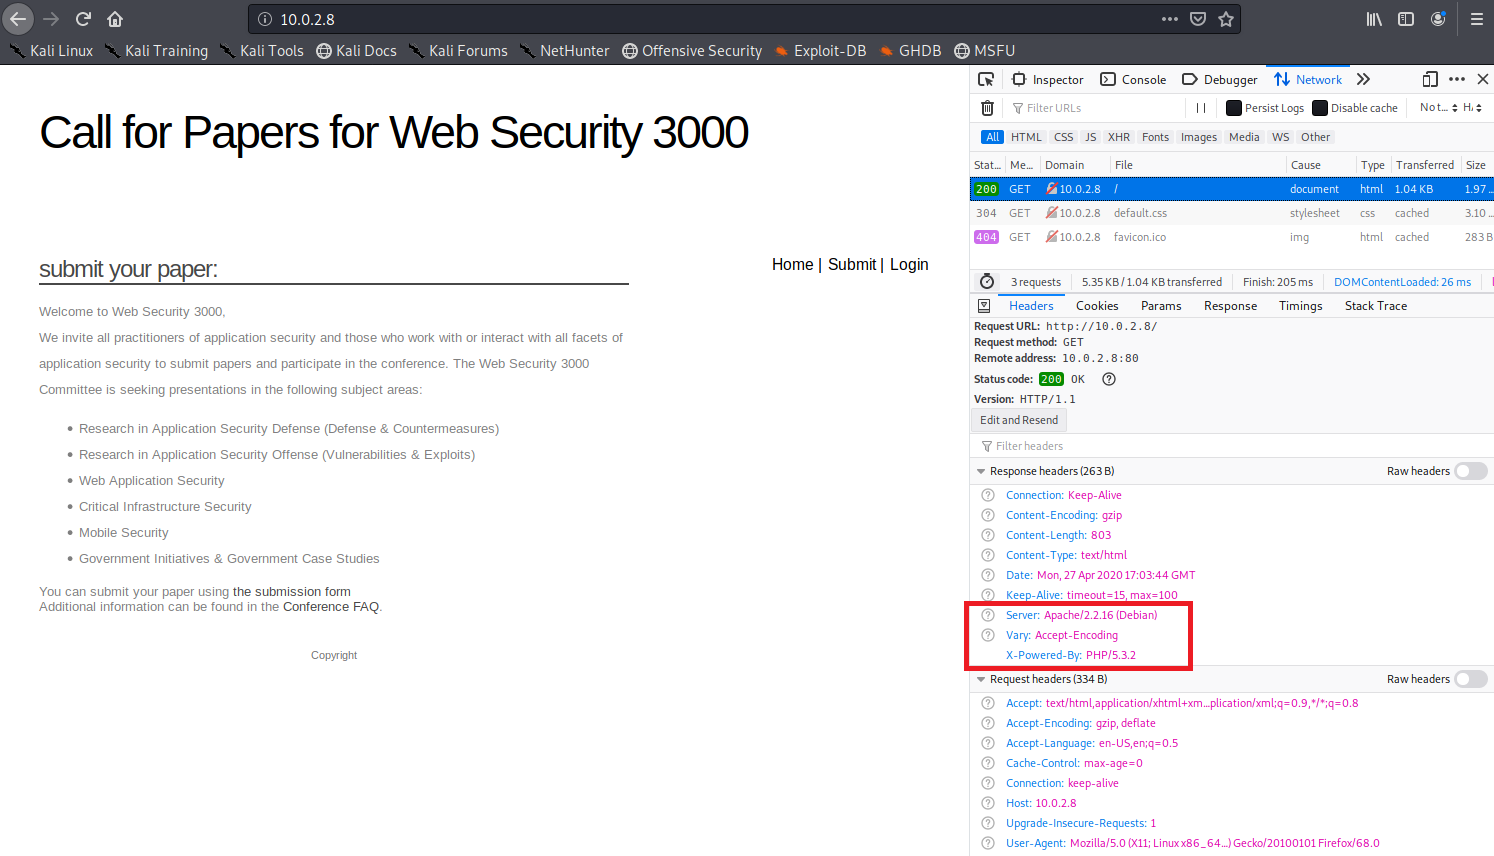Open the Firefox hamburger menu
Viewport: 1494px width, 856px height.
point(1476,19)
